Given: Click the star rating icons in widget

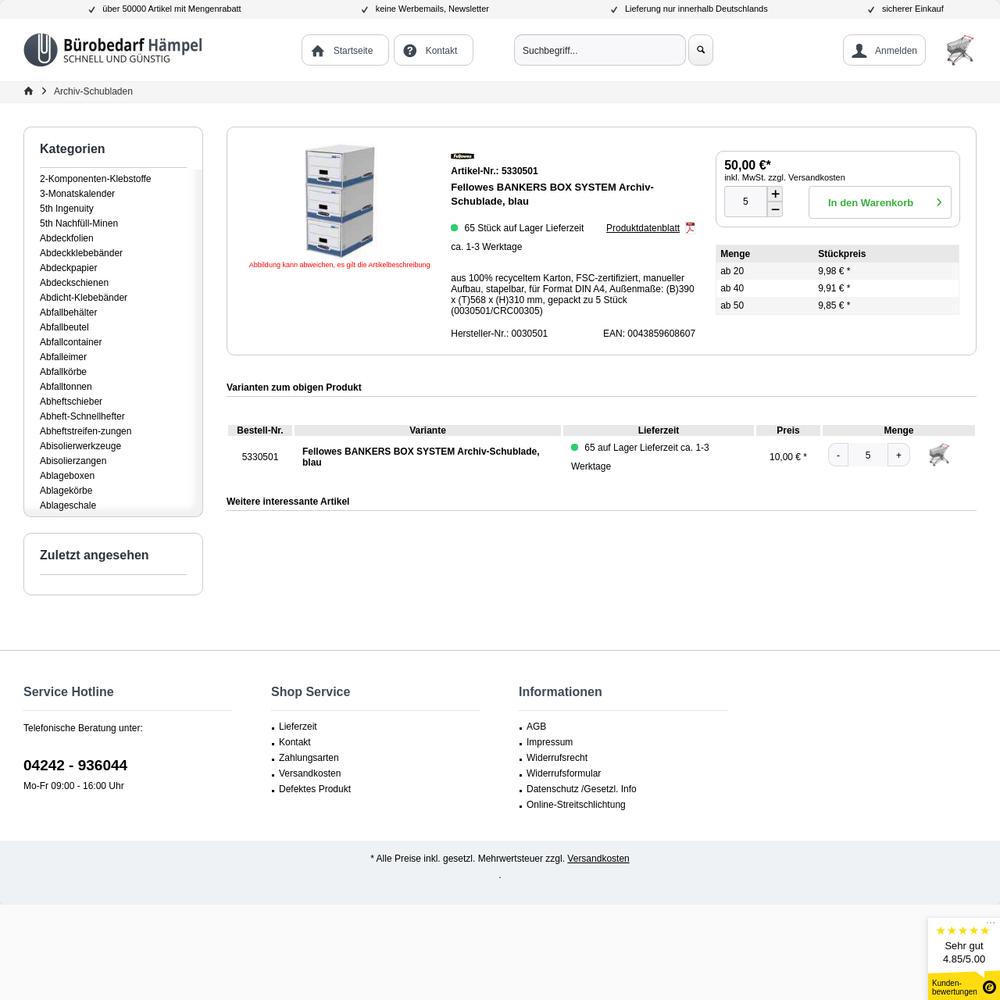Looking at the screenshot, I should pos(962,930).
